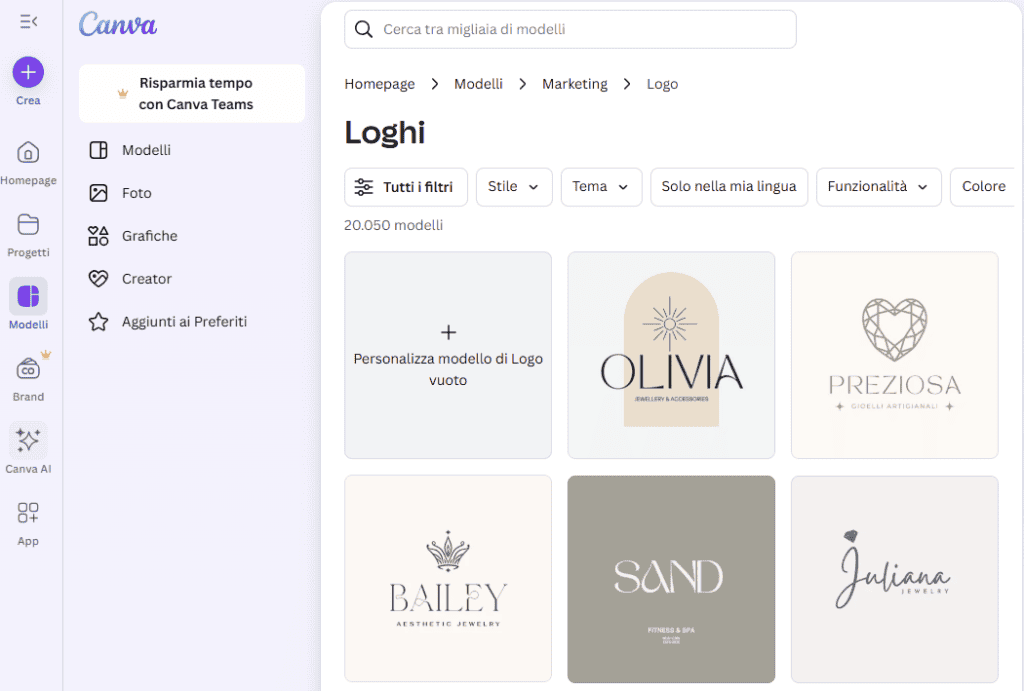The image size is (1024, 691).
Task: Open the Funzionalità dropdown
Action: pos(878,187)
